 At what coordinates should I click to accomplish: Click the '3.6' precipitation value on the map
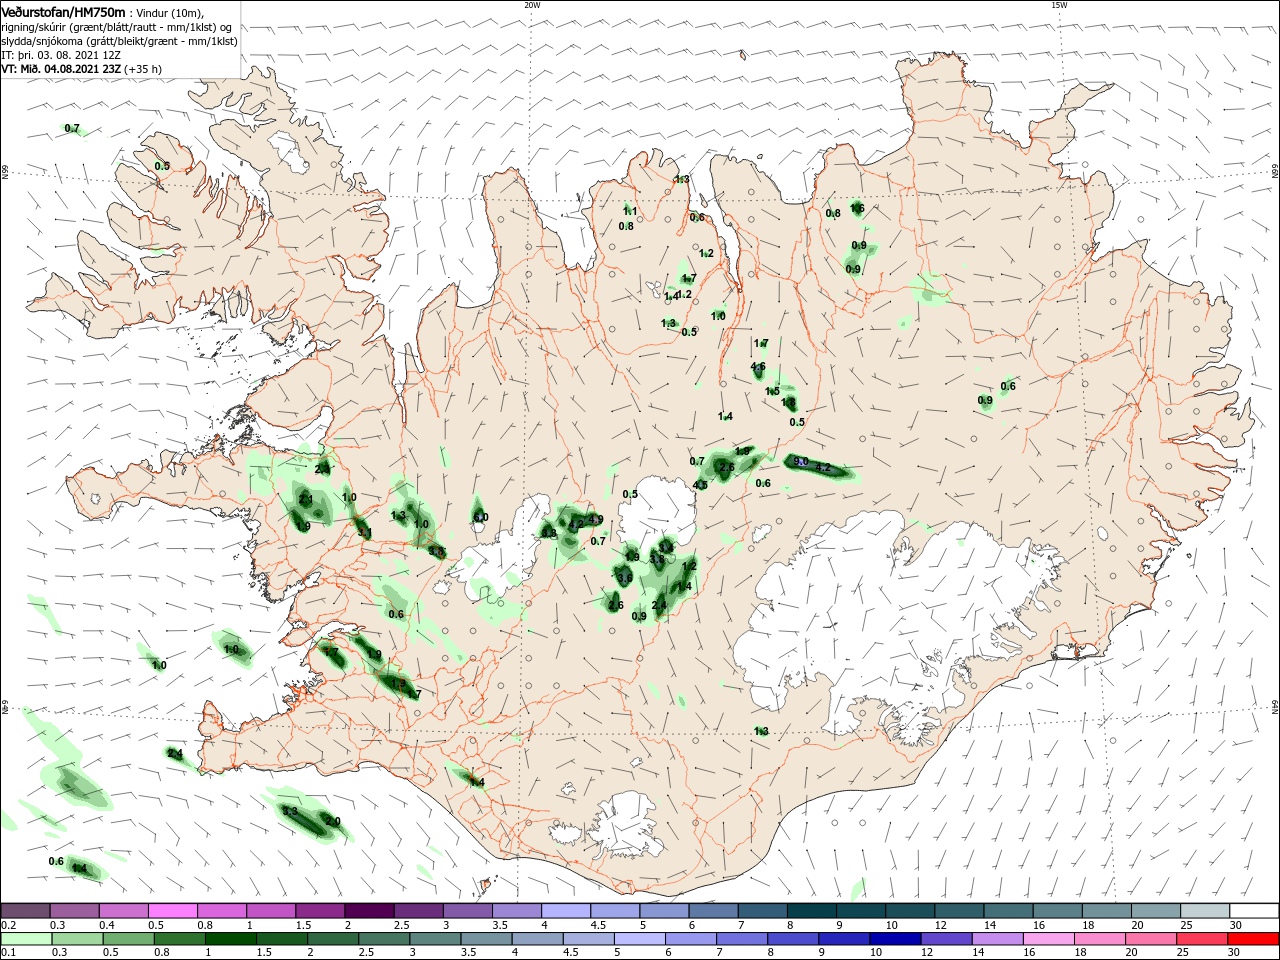pyautogui.click(x=624, y=579)
